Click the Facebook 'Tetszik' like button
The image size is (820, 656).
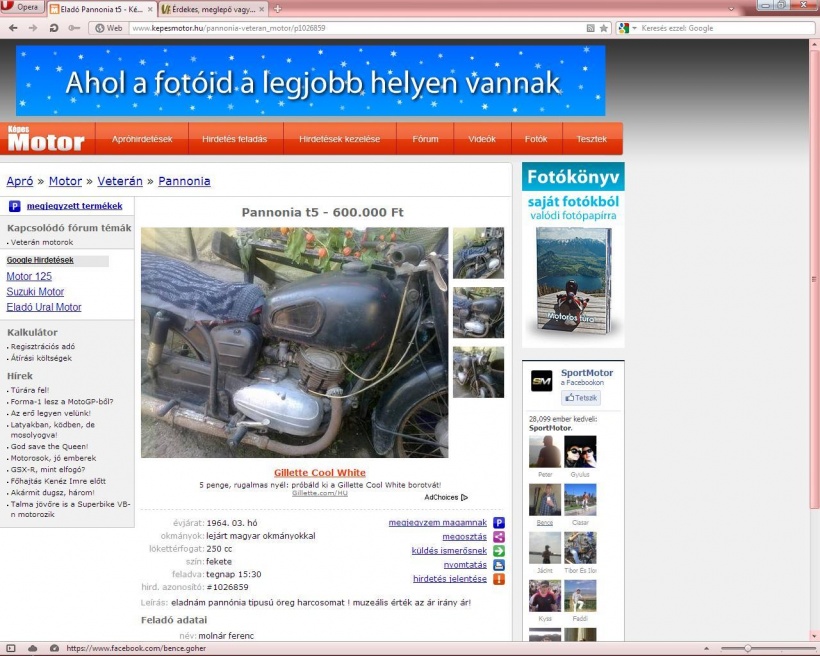[580, 397]
